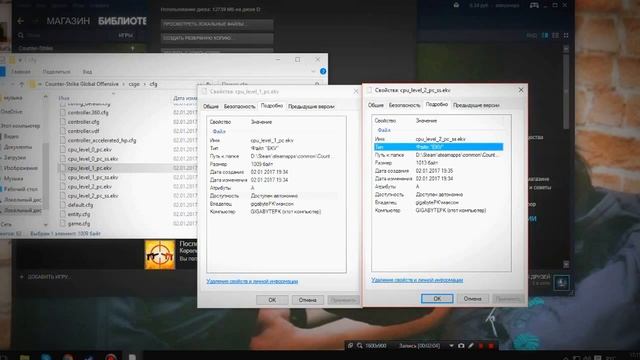Image resolution: width=640 pixels, height=360 pixels.
Task: Open the МАГАЗИН tab in Steam
Action: 68,21
